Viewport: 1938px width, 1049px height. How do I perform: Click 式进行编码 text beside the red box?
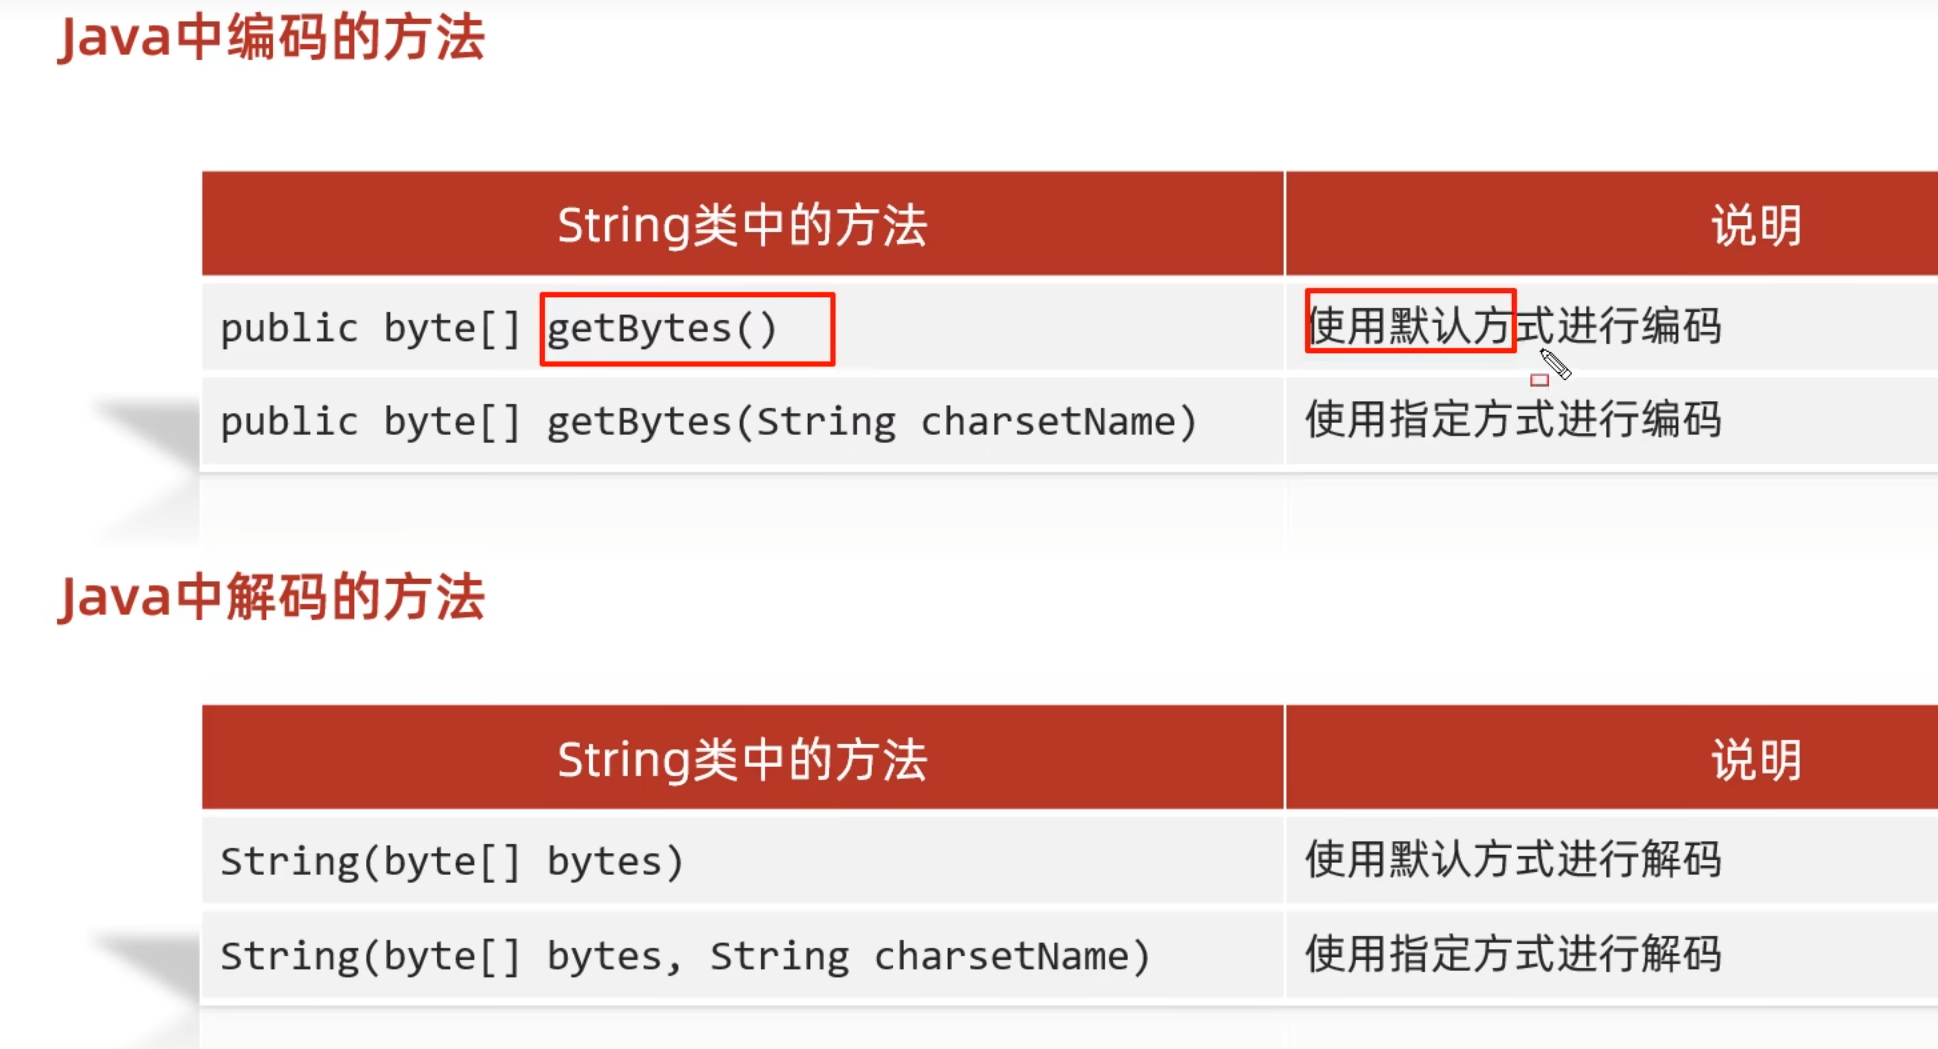(1620, 326)
